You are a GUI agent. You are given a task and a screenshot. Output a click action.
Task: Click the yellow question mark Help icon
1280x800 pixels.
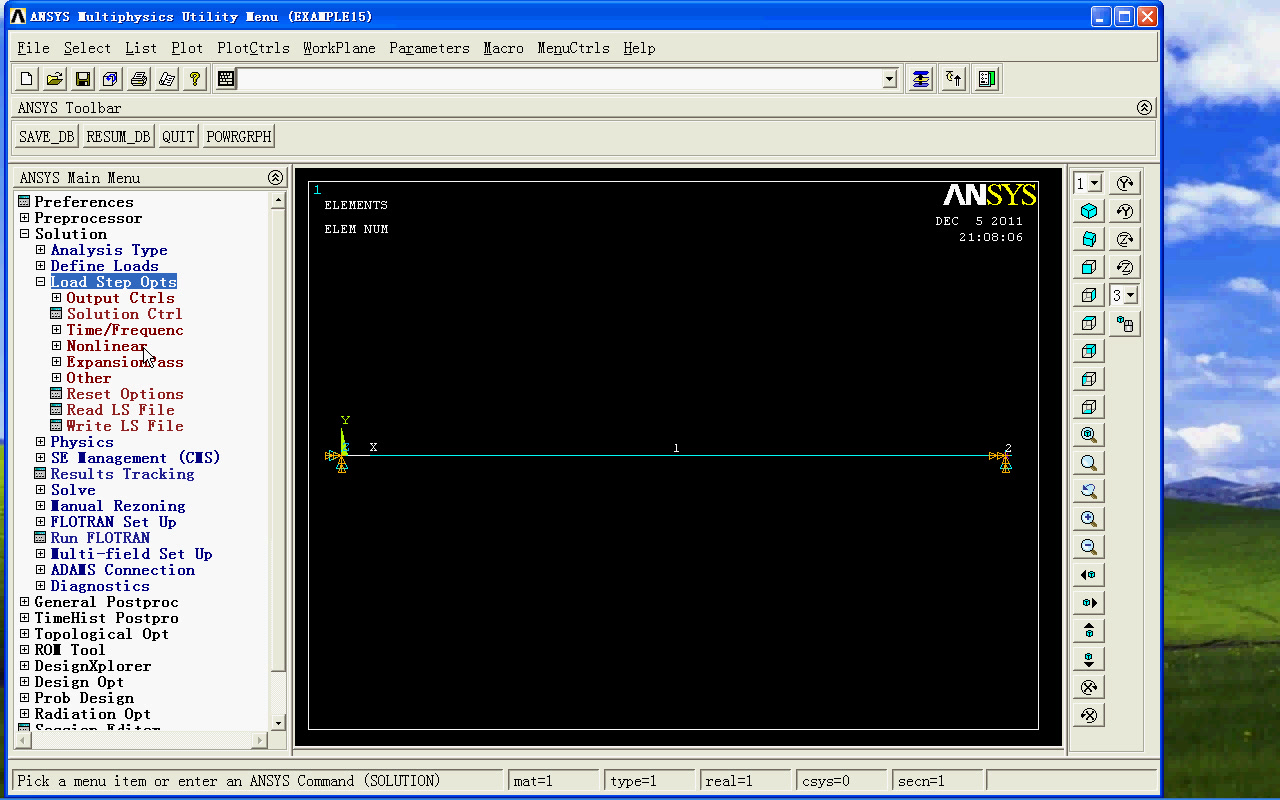tap(195, 79)
